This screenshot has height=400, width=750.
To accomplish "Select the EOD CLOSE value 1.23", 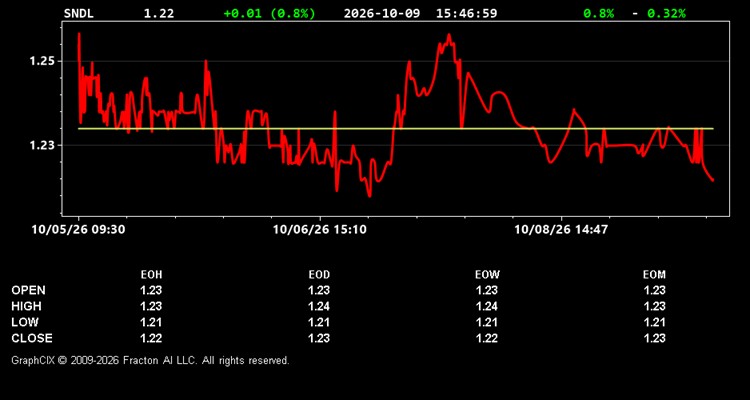I will (x=319, y=338).
